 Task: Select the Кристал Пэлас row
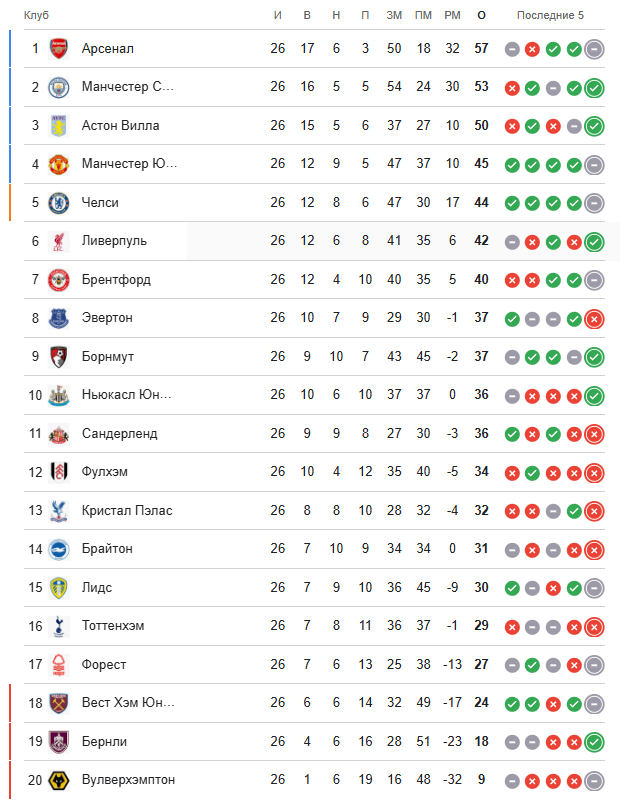tap(127, 511)
